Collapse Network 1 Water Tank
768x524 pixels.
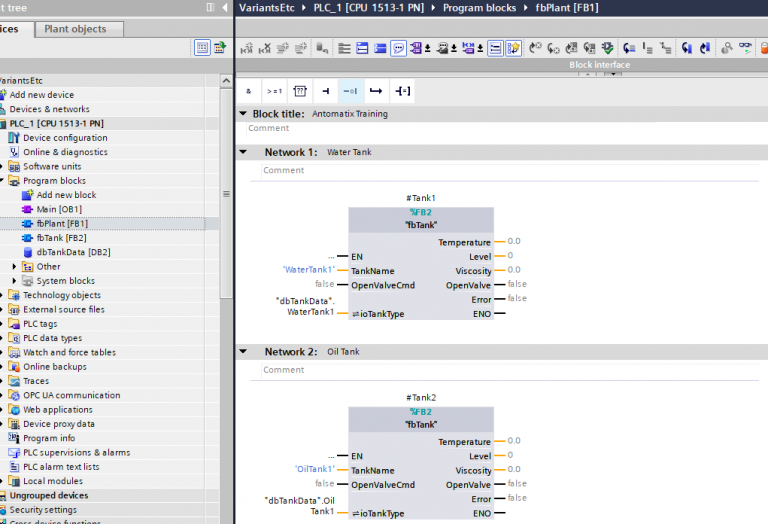point(243,152)
